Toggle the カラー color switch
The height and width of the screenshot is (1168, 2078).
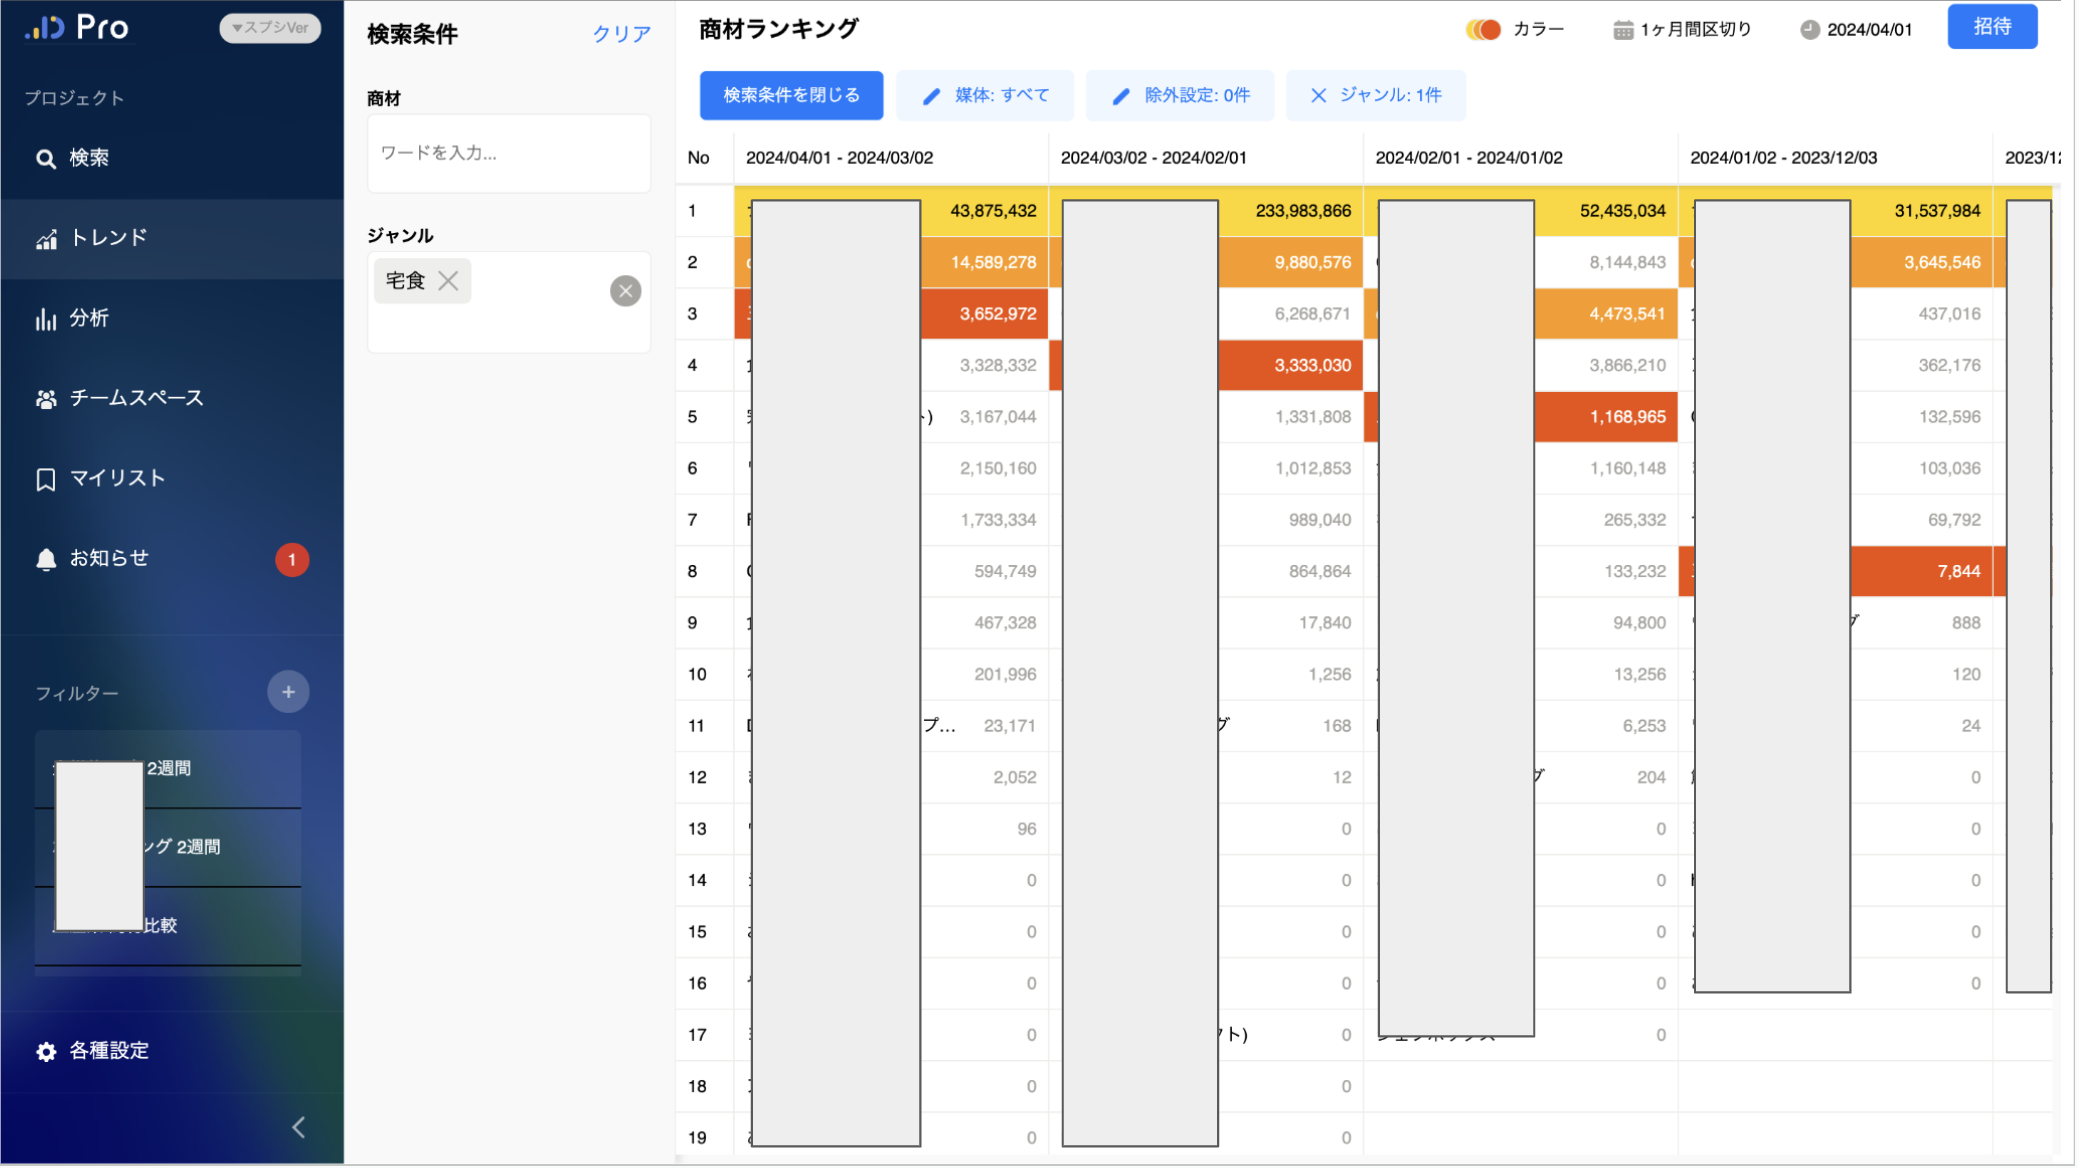tap(1485, 30)
